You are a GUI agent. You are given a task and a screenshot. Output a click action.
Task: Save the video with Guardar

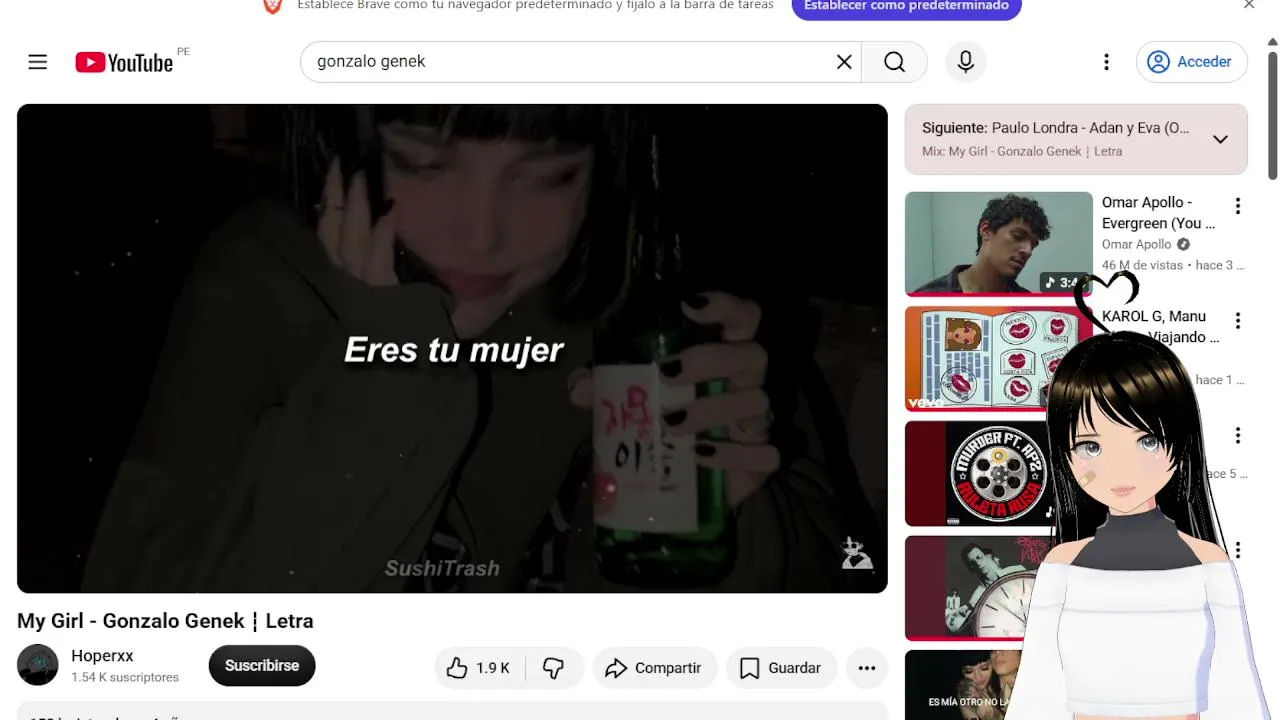click(x=781, y=668)
